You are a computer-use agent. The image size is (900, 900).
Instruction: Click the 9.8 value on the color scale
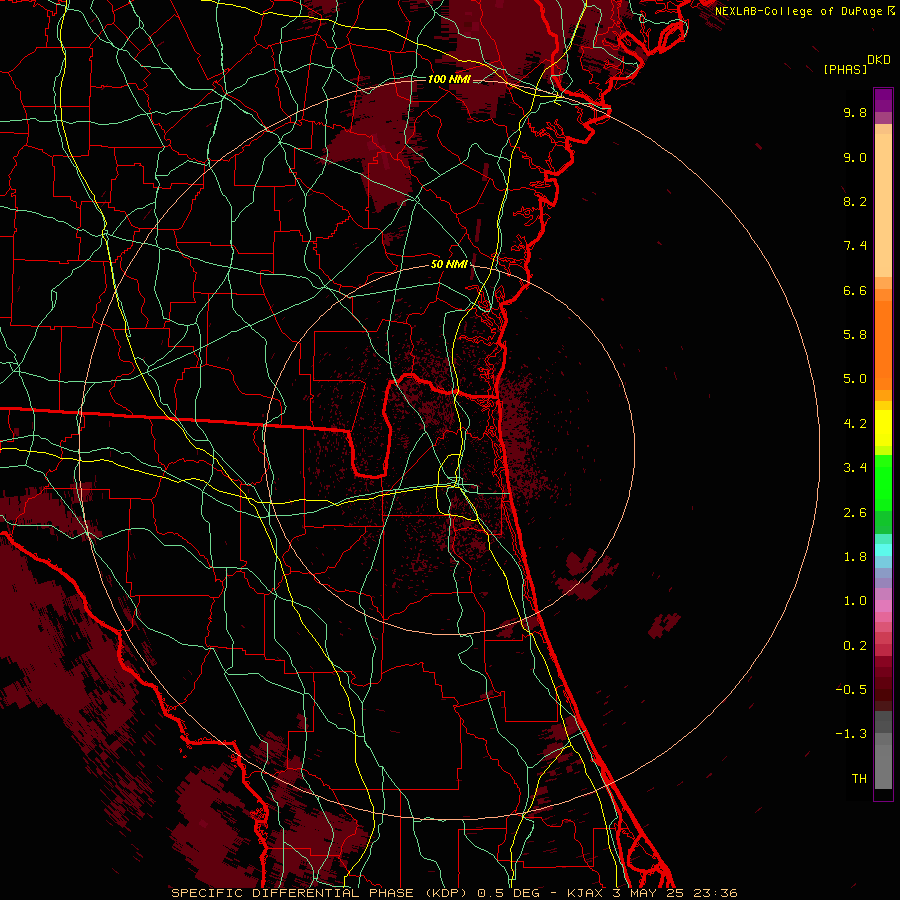pos(855,112)
